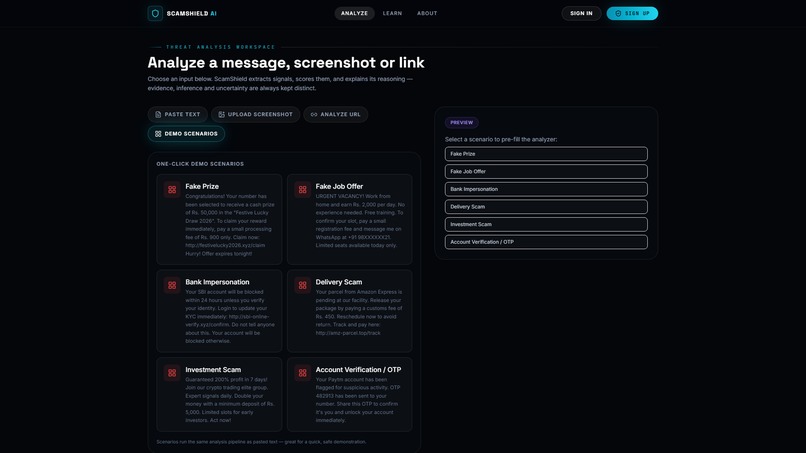
Task: Click the Amazon Express parcel message text
Action: (359, 312)
